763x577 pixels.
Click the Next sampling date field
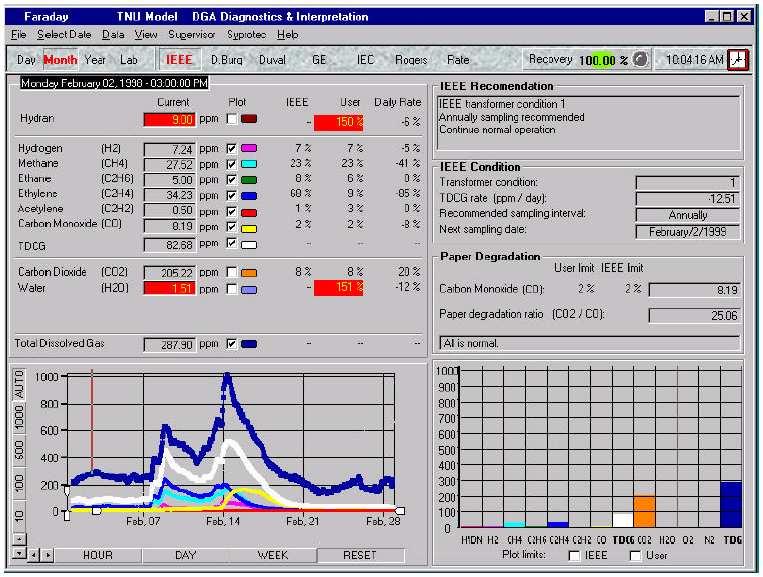[688, 232]
